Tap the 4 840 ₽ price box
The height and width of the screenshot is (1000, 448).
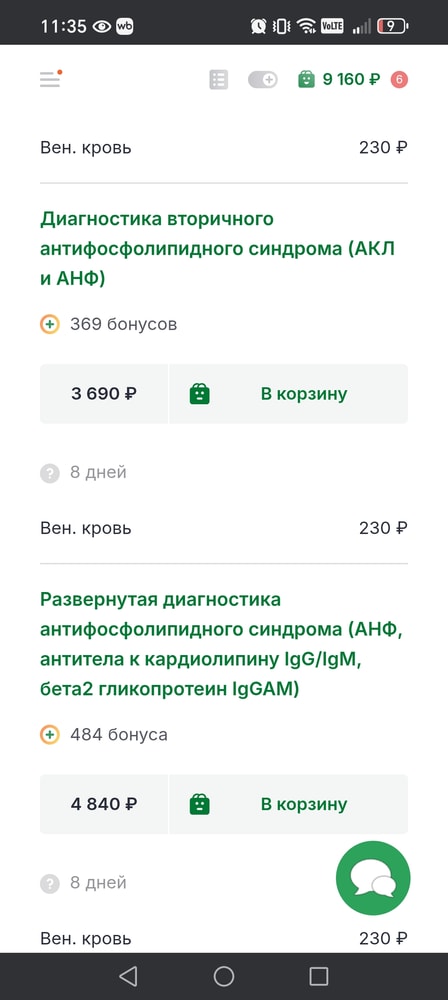point(104,804)
